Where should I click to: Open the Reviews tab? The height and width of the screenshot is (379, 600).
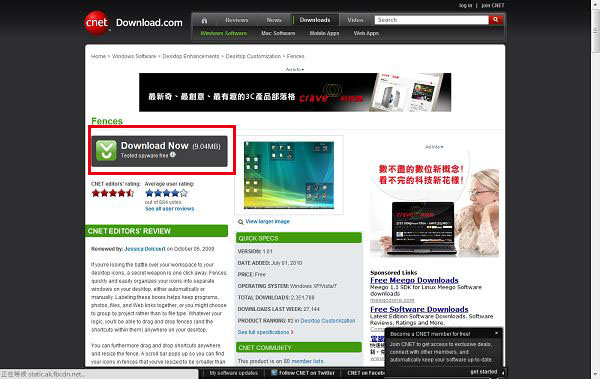(236, 20)
